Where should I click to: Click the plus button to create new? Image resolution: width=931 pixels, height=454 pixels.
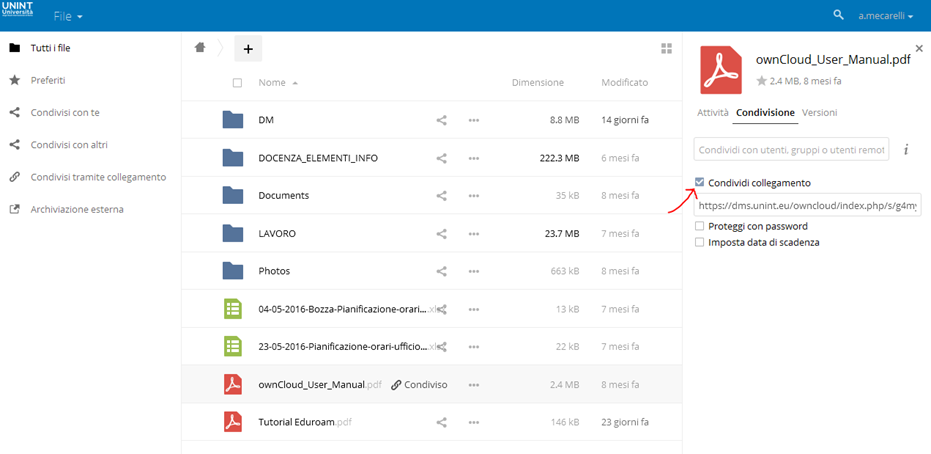(x=248, y=49)
